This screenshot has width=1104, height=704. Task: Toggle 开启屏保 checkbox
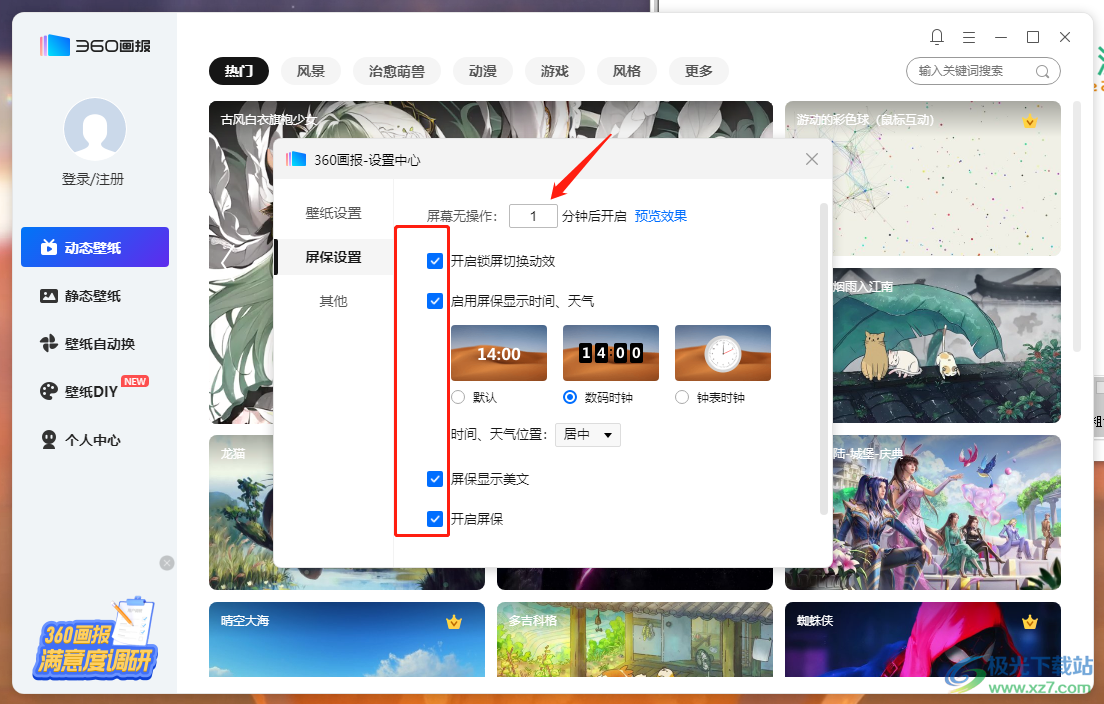(434, 520)
